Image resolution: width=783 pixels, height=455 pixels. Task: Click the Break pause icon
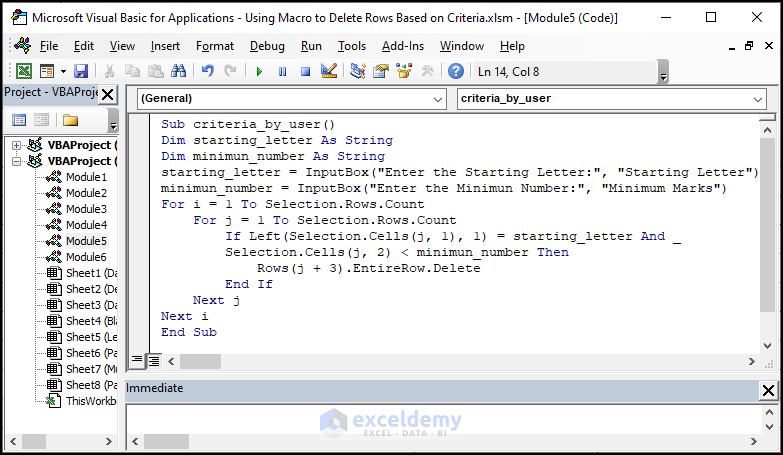pyautogui.click(x=282, y=71)
